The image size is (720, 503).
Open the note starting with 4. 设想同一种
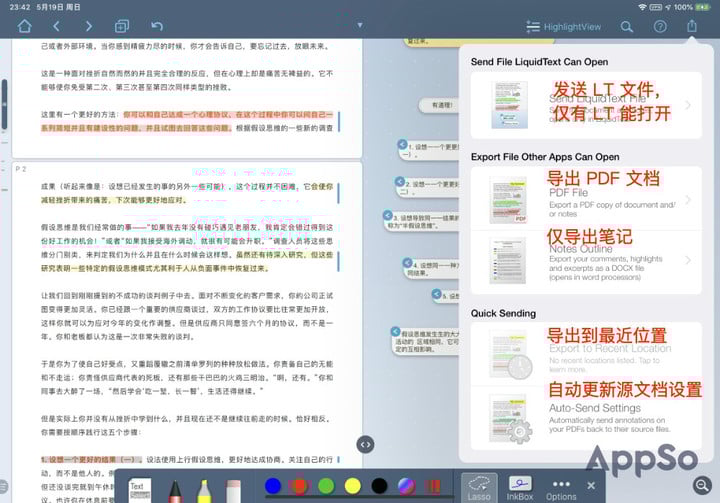(431, 269)
